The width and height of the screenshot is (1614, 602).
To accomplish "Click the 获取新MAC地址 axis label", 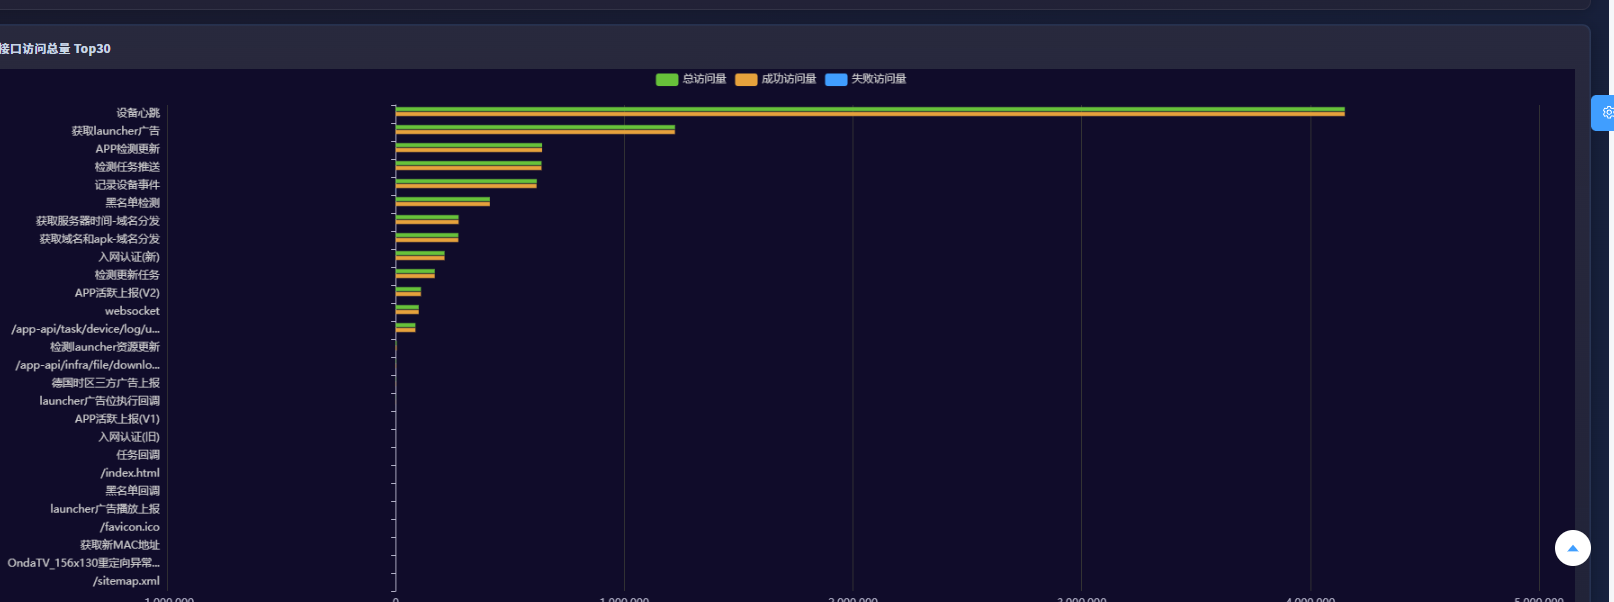I will (x=120, y=545).
